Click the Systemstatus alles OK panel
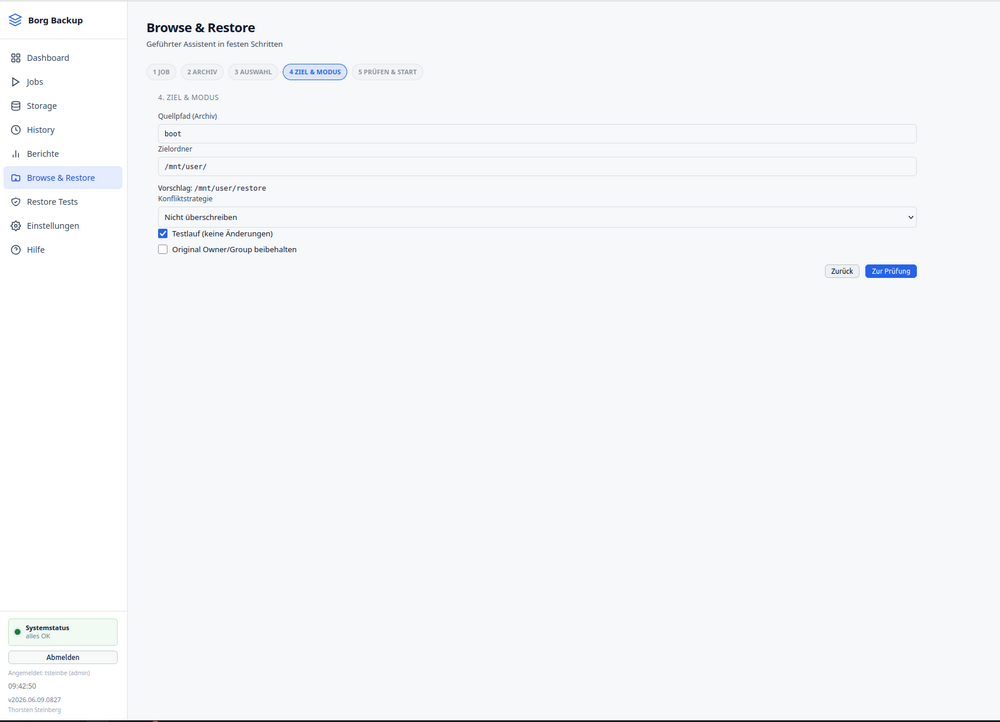The image size is (1000, 722). click(x=62, y=632)
